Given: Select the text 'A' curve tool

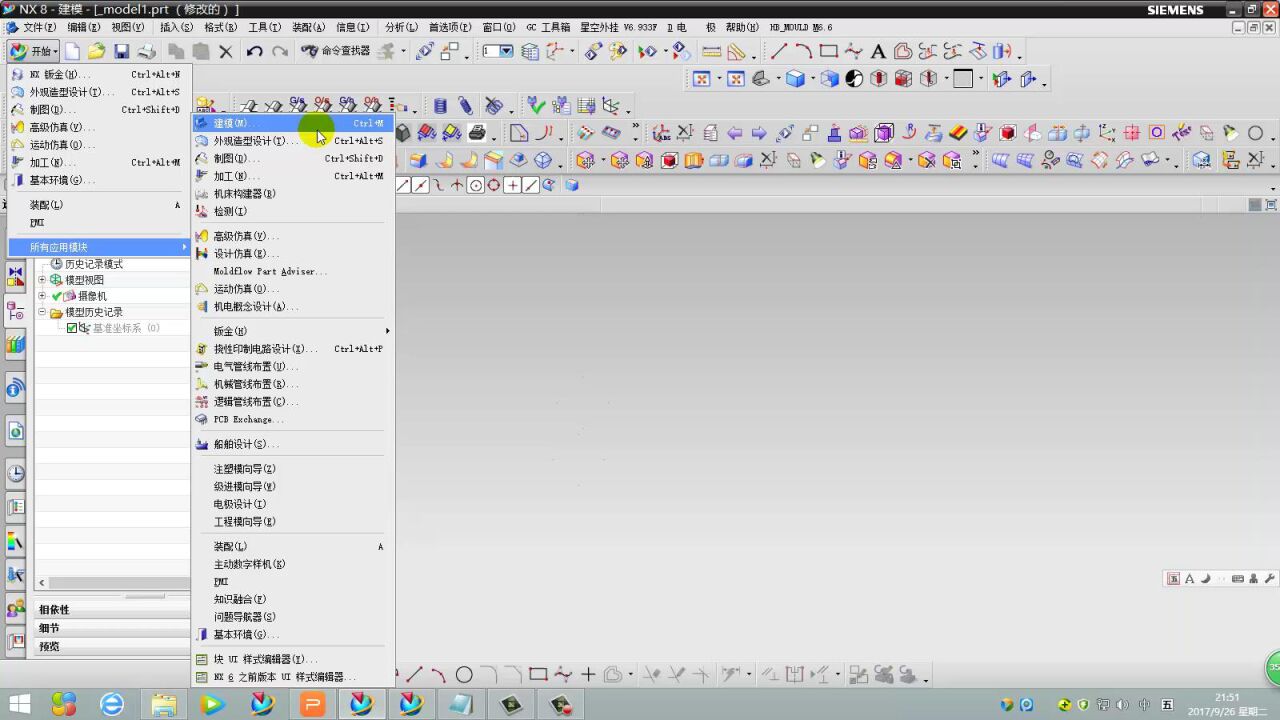Looking at the screenshot, I should (878, 51).
